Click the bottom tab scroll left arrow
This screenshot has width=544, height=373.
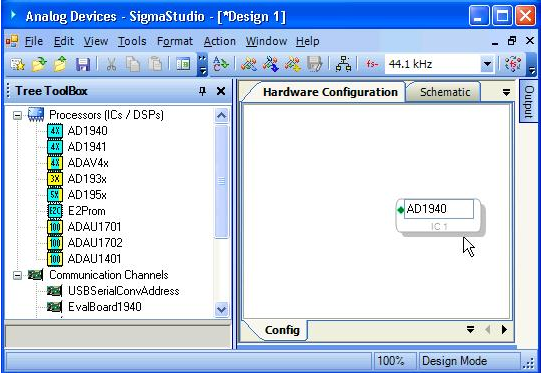pos(488,329)
